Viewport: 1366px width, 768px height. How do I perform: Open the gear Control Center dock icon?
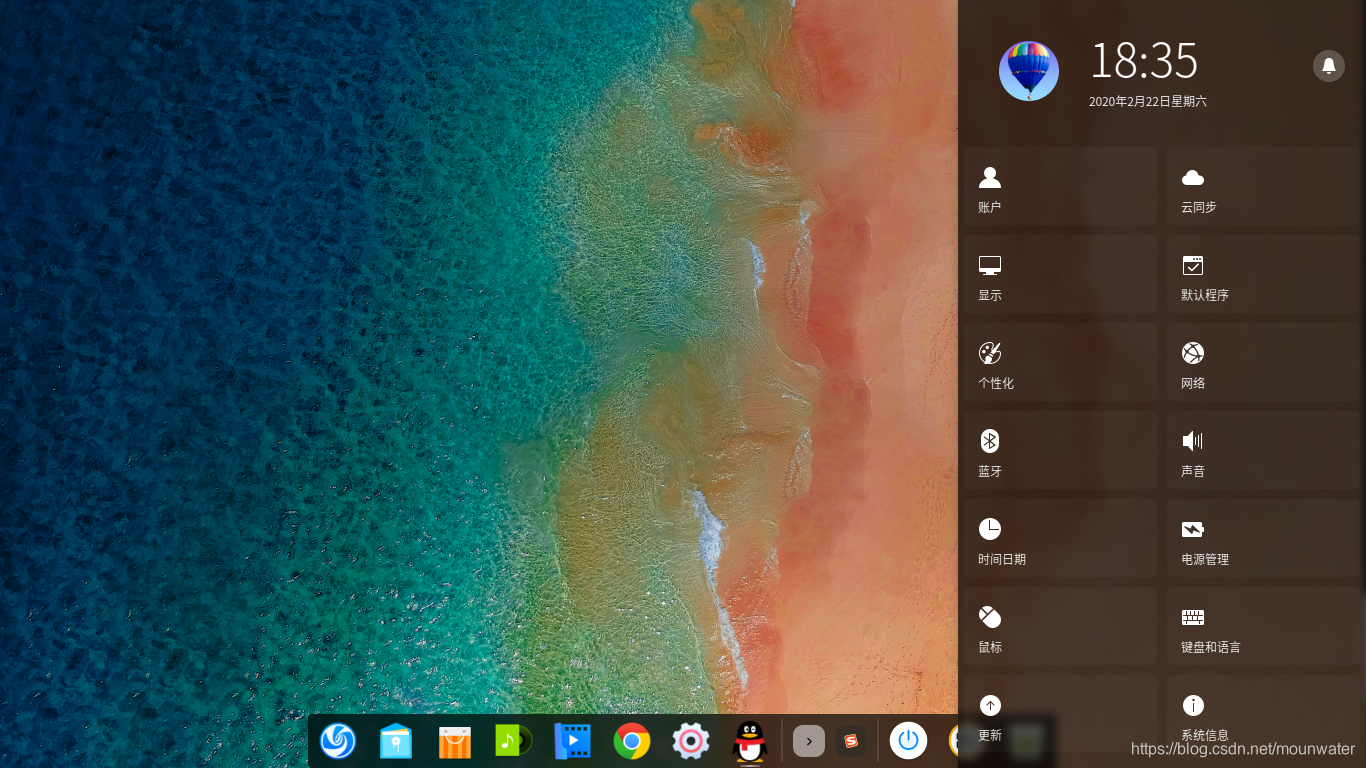[x=691, y=741]
